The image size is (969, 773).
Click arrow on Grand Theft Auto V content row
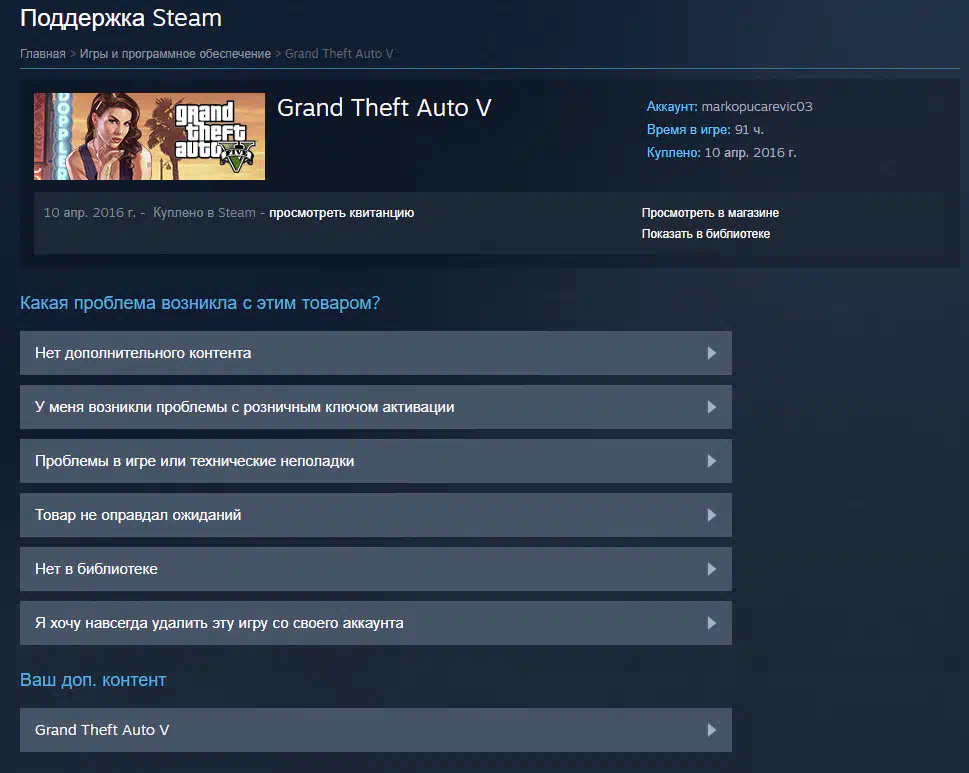[x=711, y=730]
